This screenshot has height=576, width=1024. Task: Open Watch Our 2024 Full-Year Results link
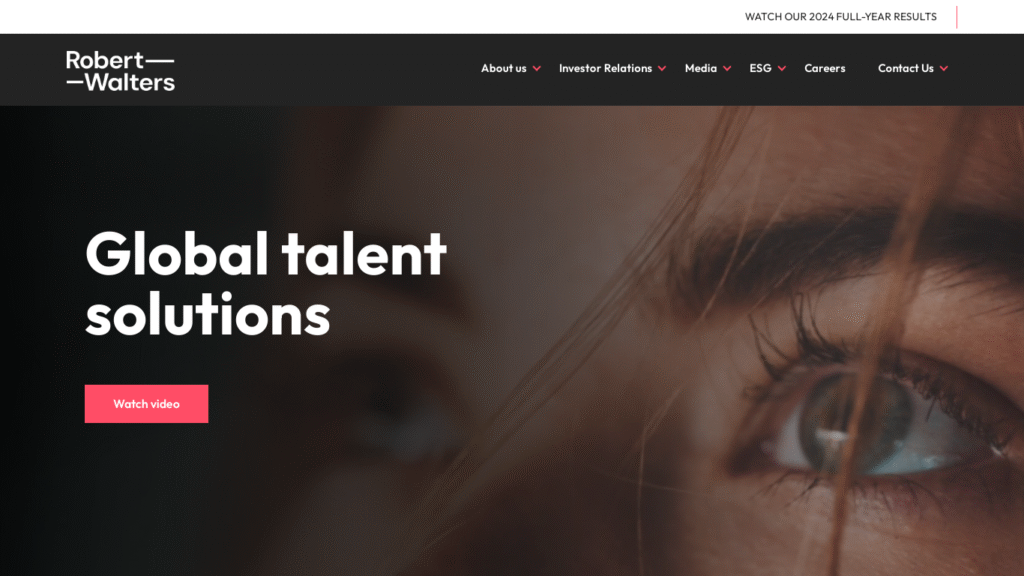click(x=840, y=16)
